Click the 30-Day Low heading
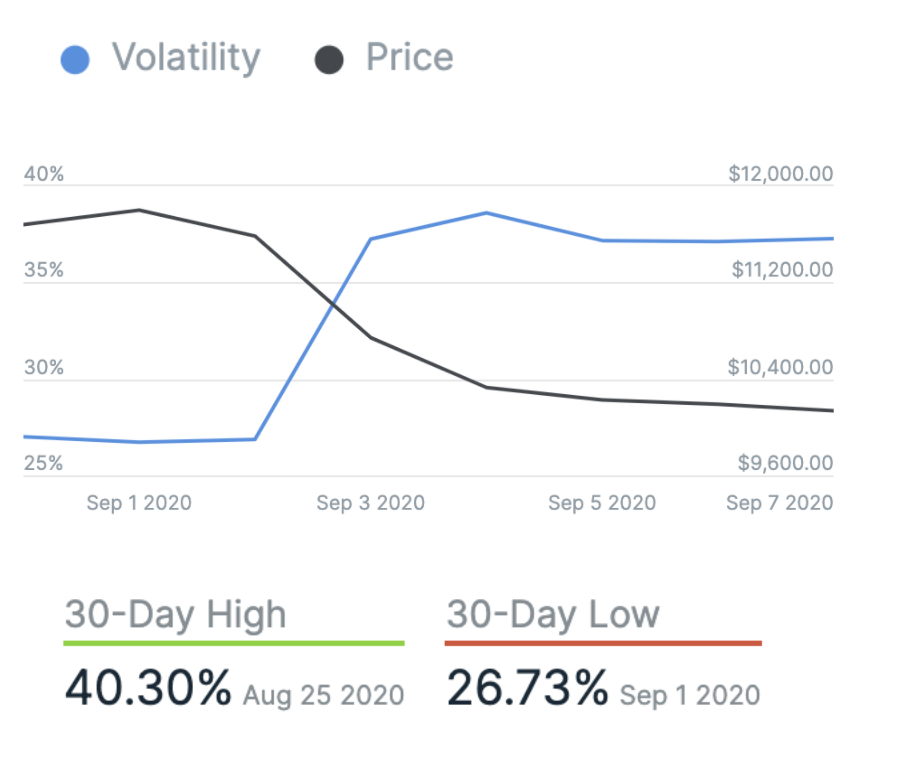904x762 pixels. coord(552,614)
